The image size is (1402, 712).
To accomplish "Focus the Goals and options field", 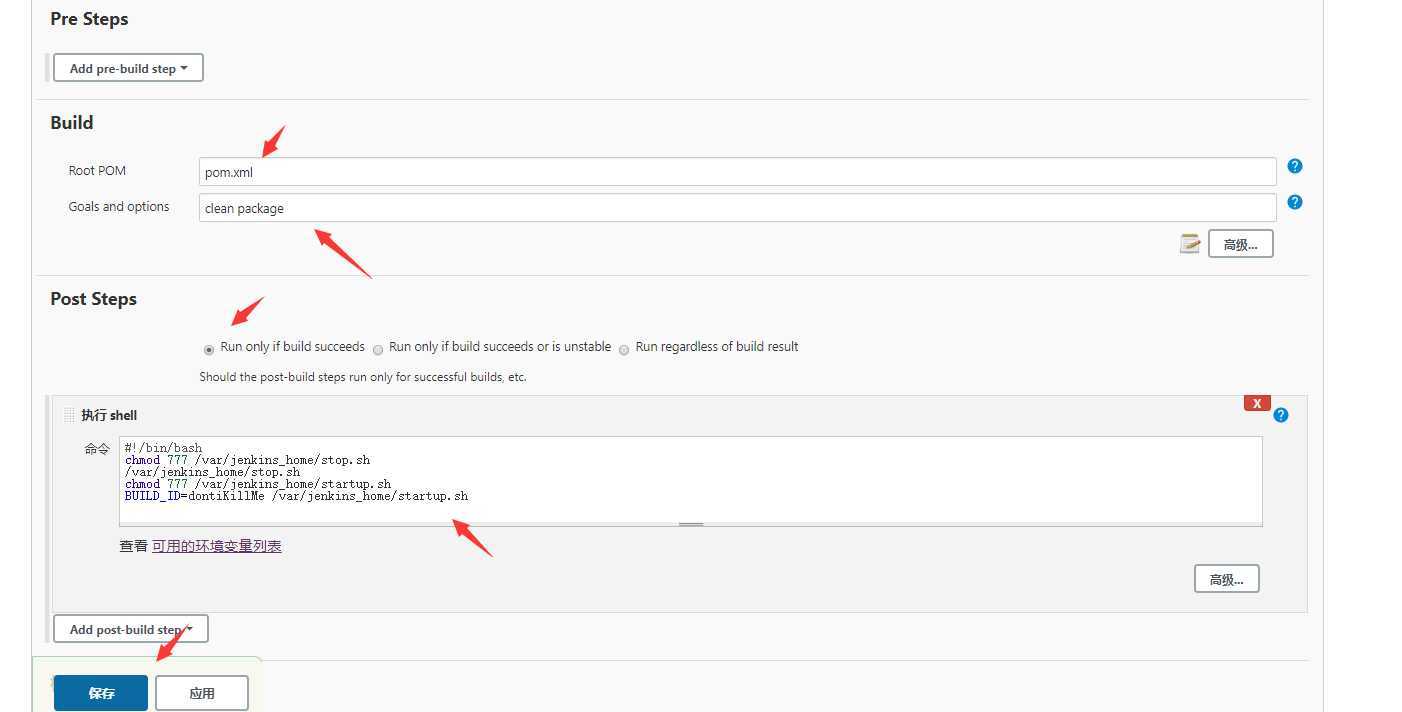I will click(738, 208).
